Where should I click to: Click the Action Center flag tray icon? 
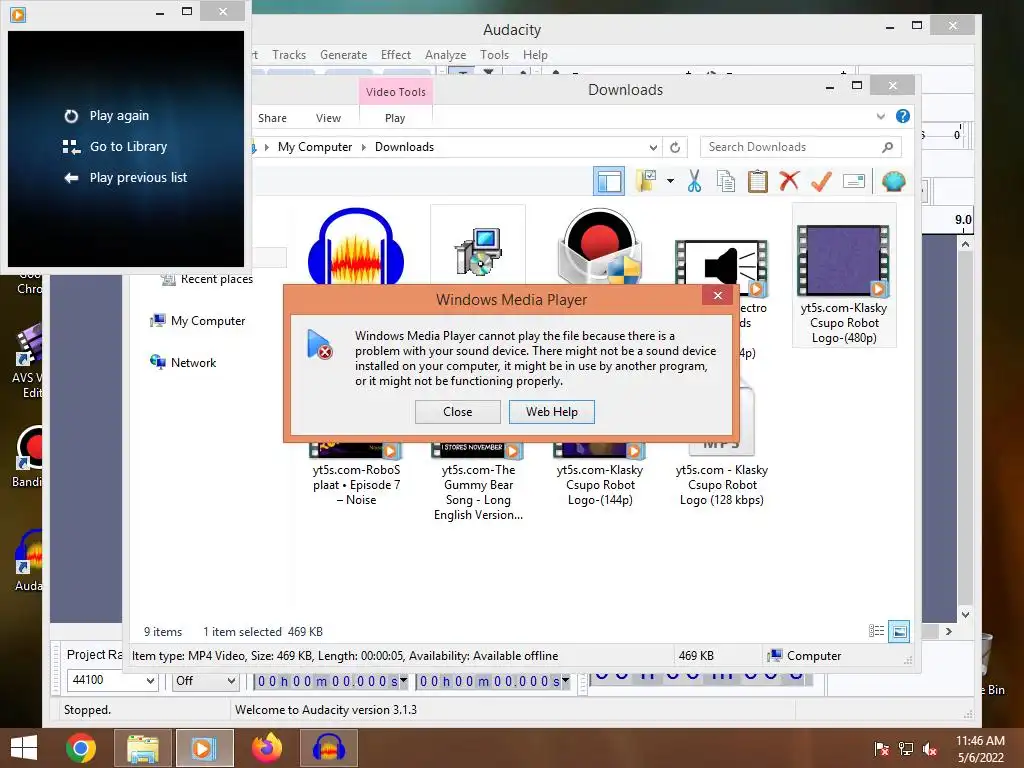click(x=881, y=749)
